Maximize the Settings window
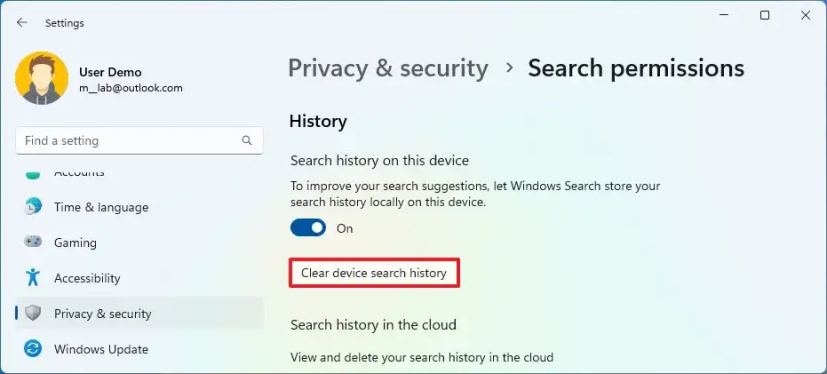Screen dimensions: 827x374 [x=765, y=16]
